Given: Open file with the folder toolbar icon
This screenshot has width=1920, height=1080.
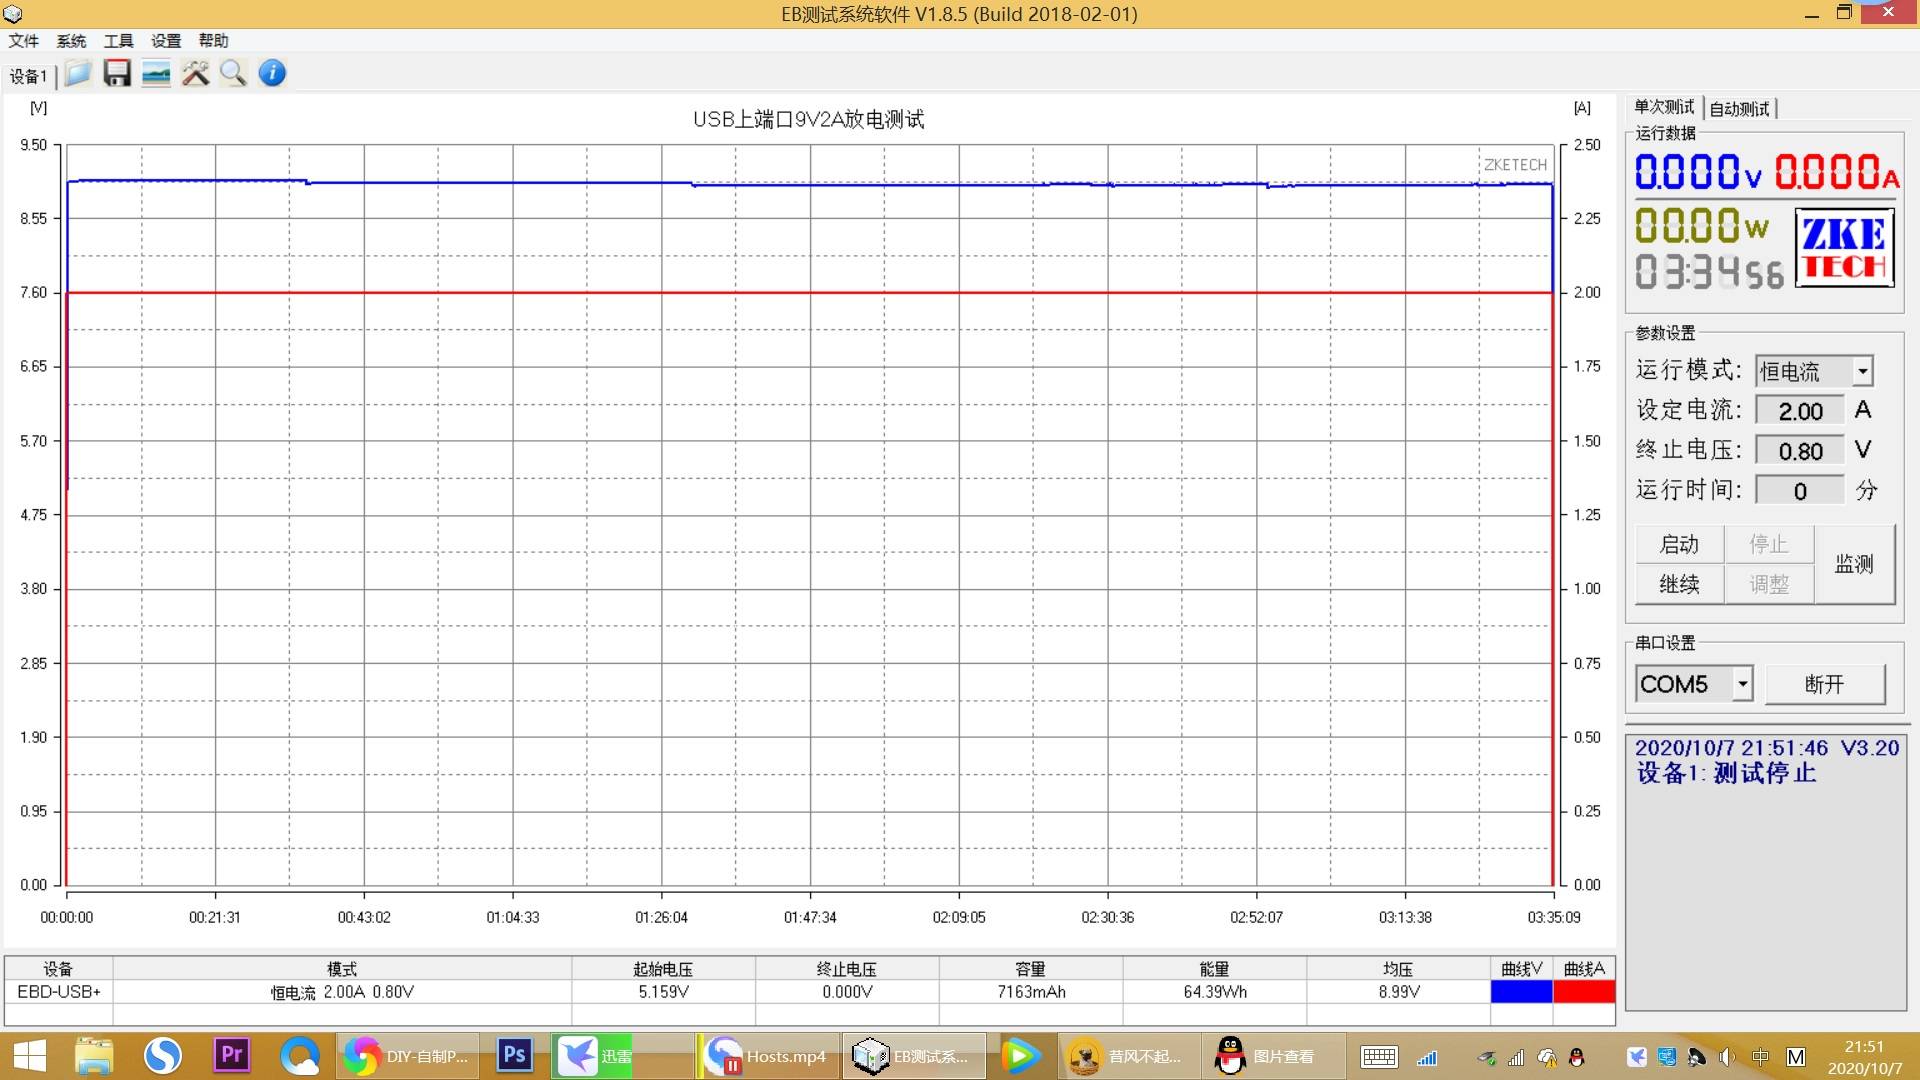Looking at the screenshot, I should (78, 73).
